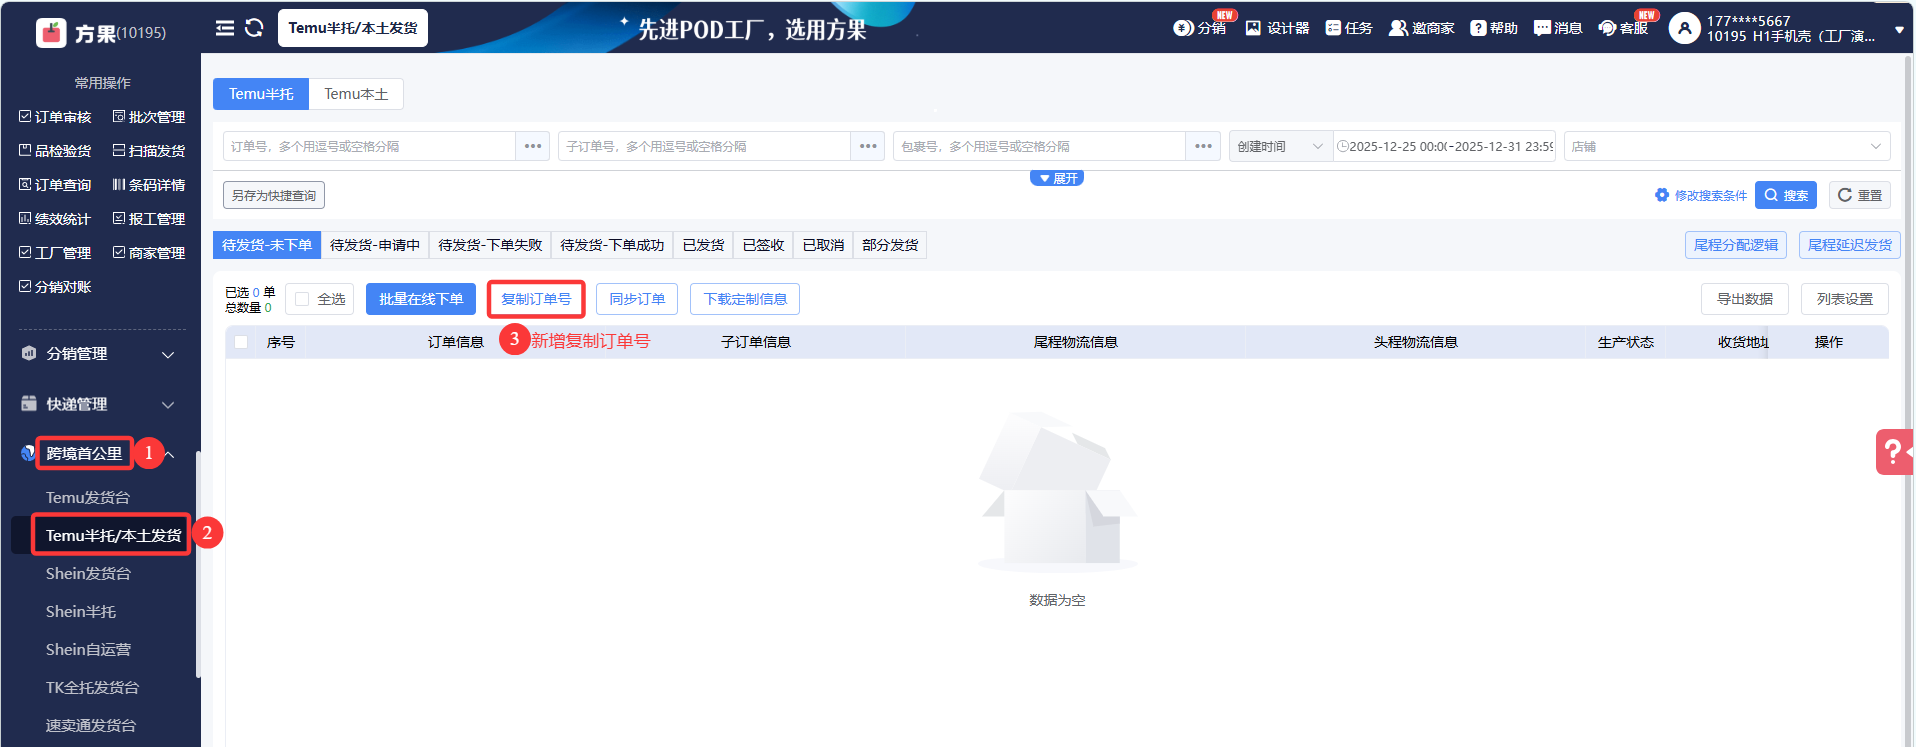The image size is (1916, 747).
Task: Open the 创建时间 time type dropdown
Action: tap(1280, 146)
